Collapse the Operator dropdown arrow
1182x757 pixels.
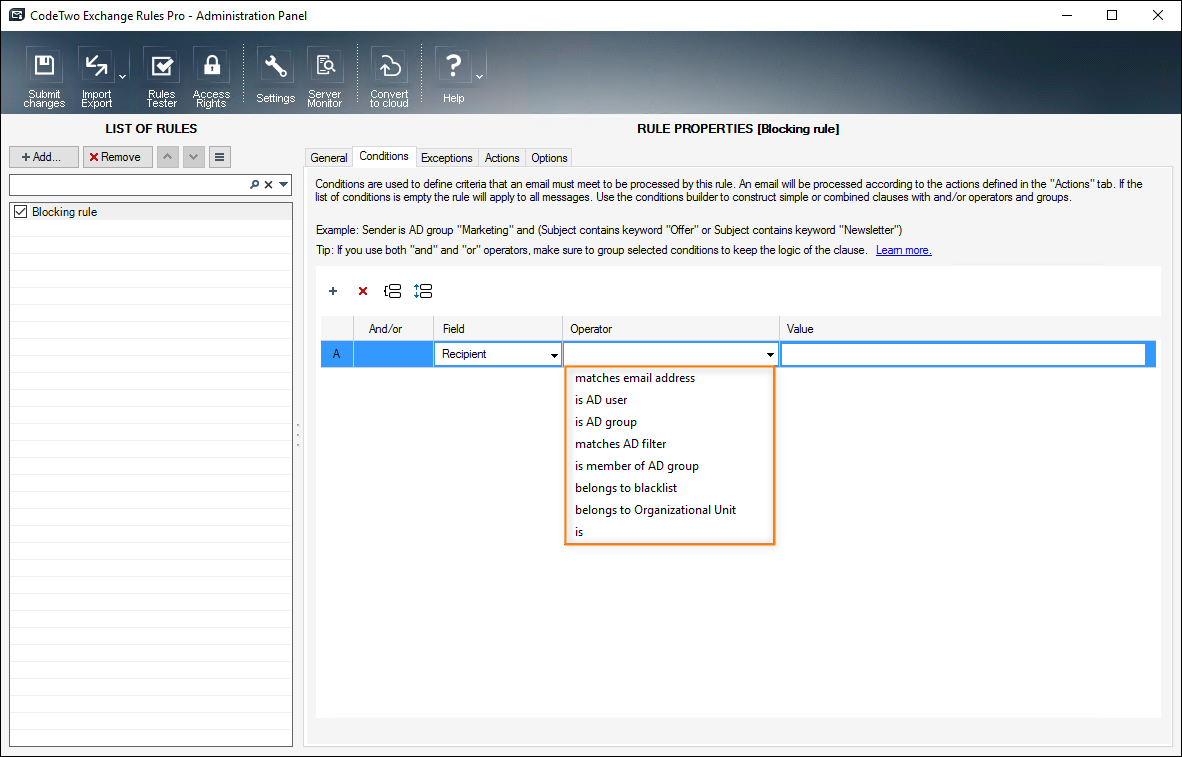tap(770, 355)
